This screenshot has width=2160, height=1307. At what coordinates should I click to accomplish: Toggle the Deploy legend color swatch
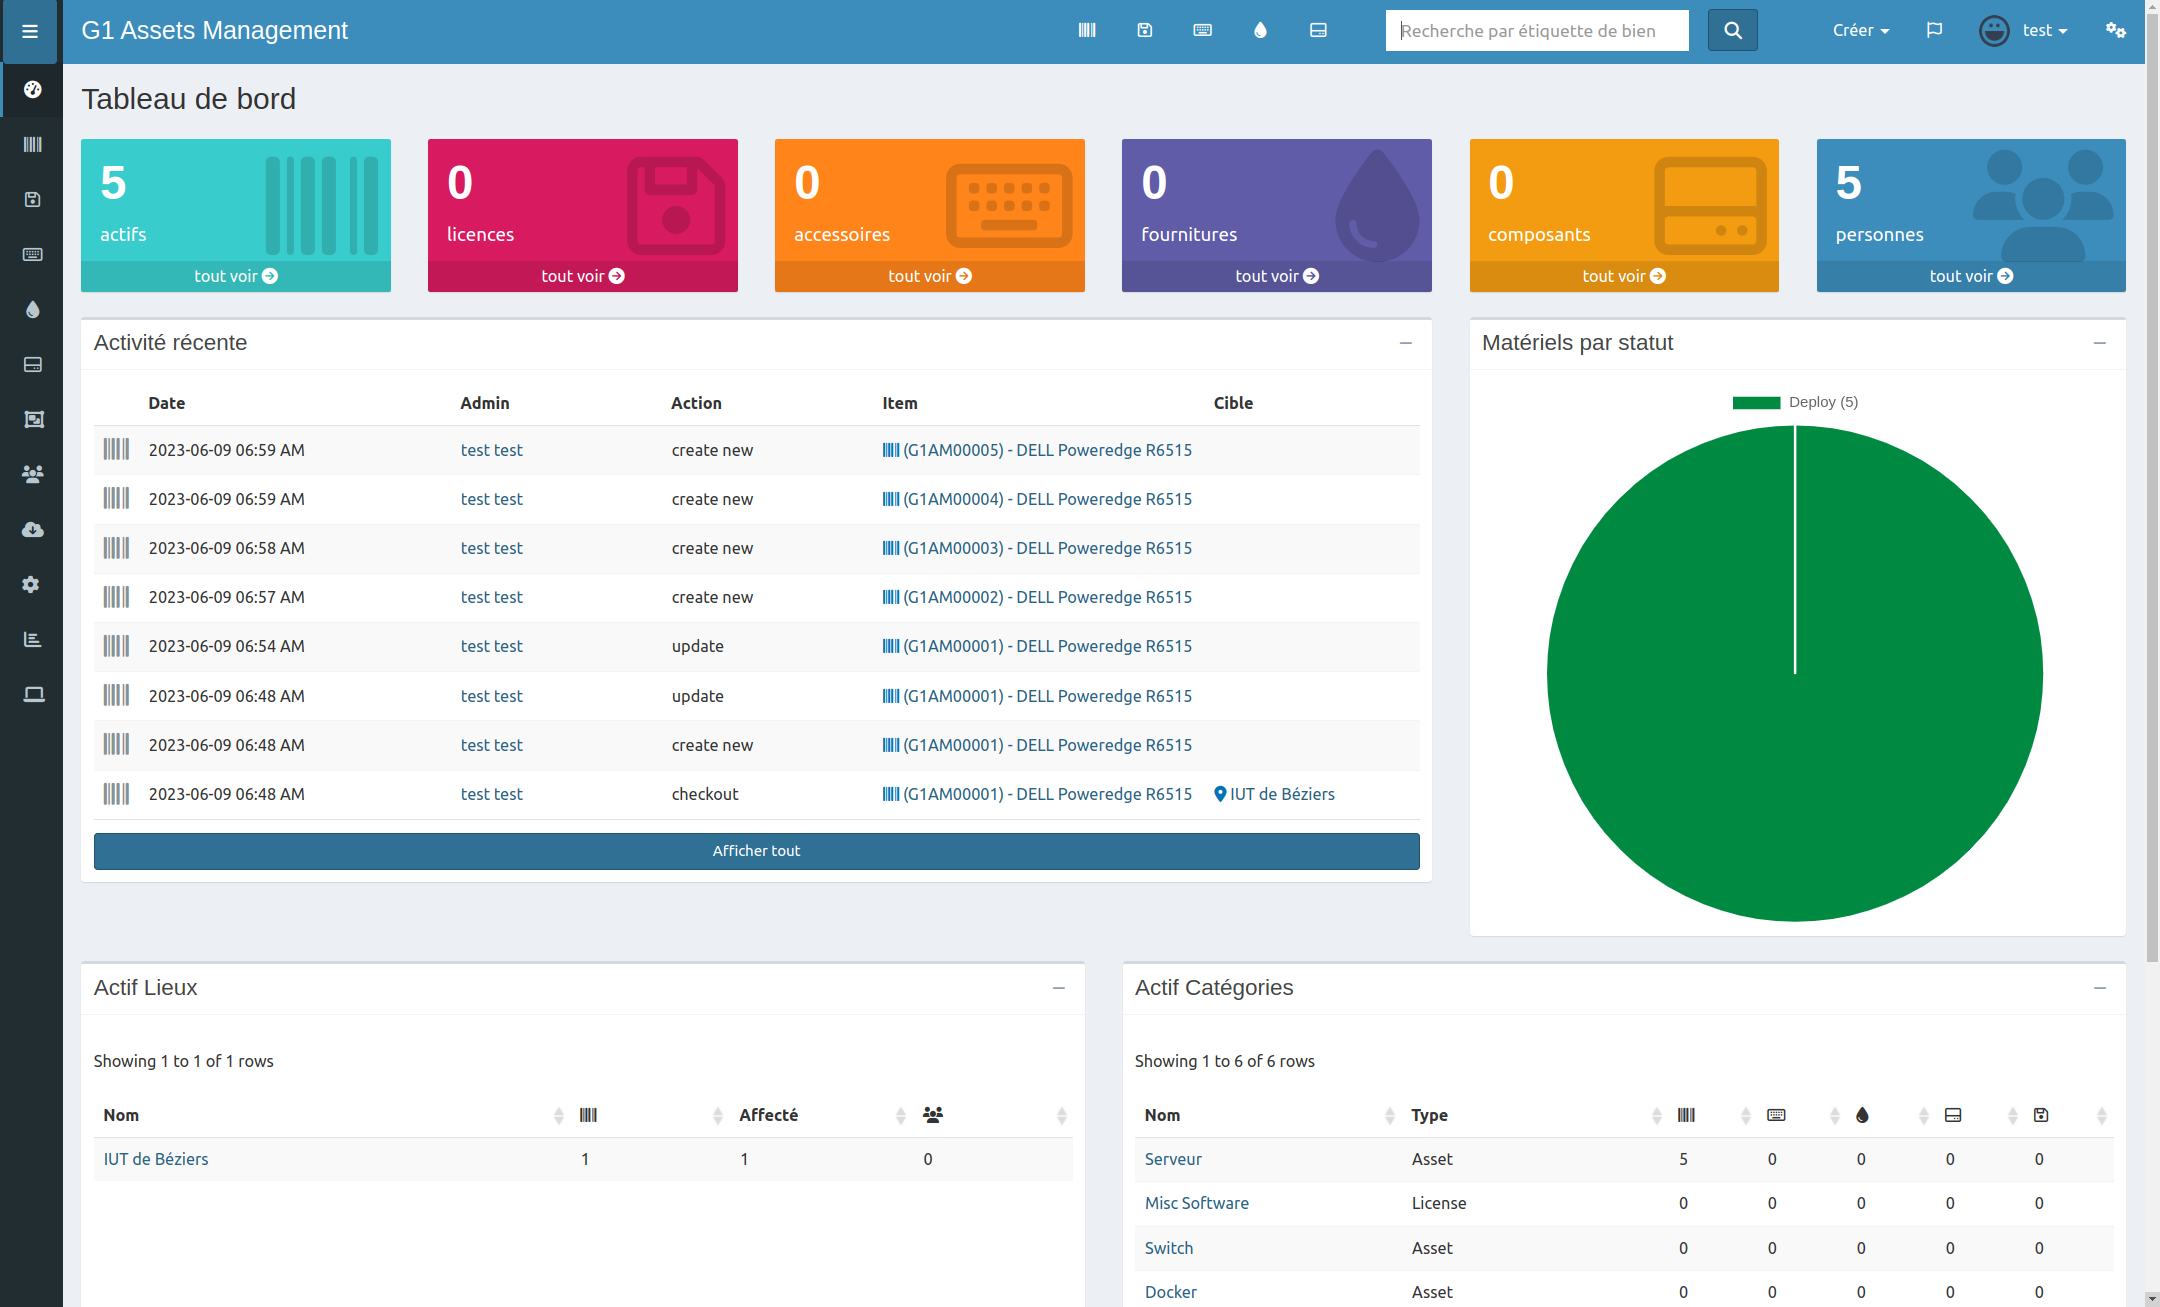coord(1756,402)
